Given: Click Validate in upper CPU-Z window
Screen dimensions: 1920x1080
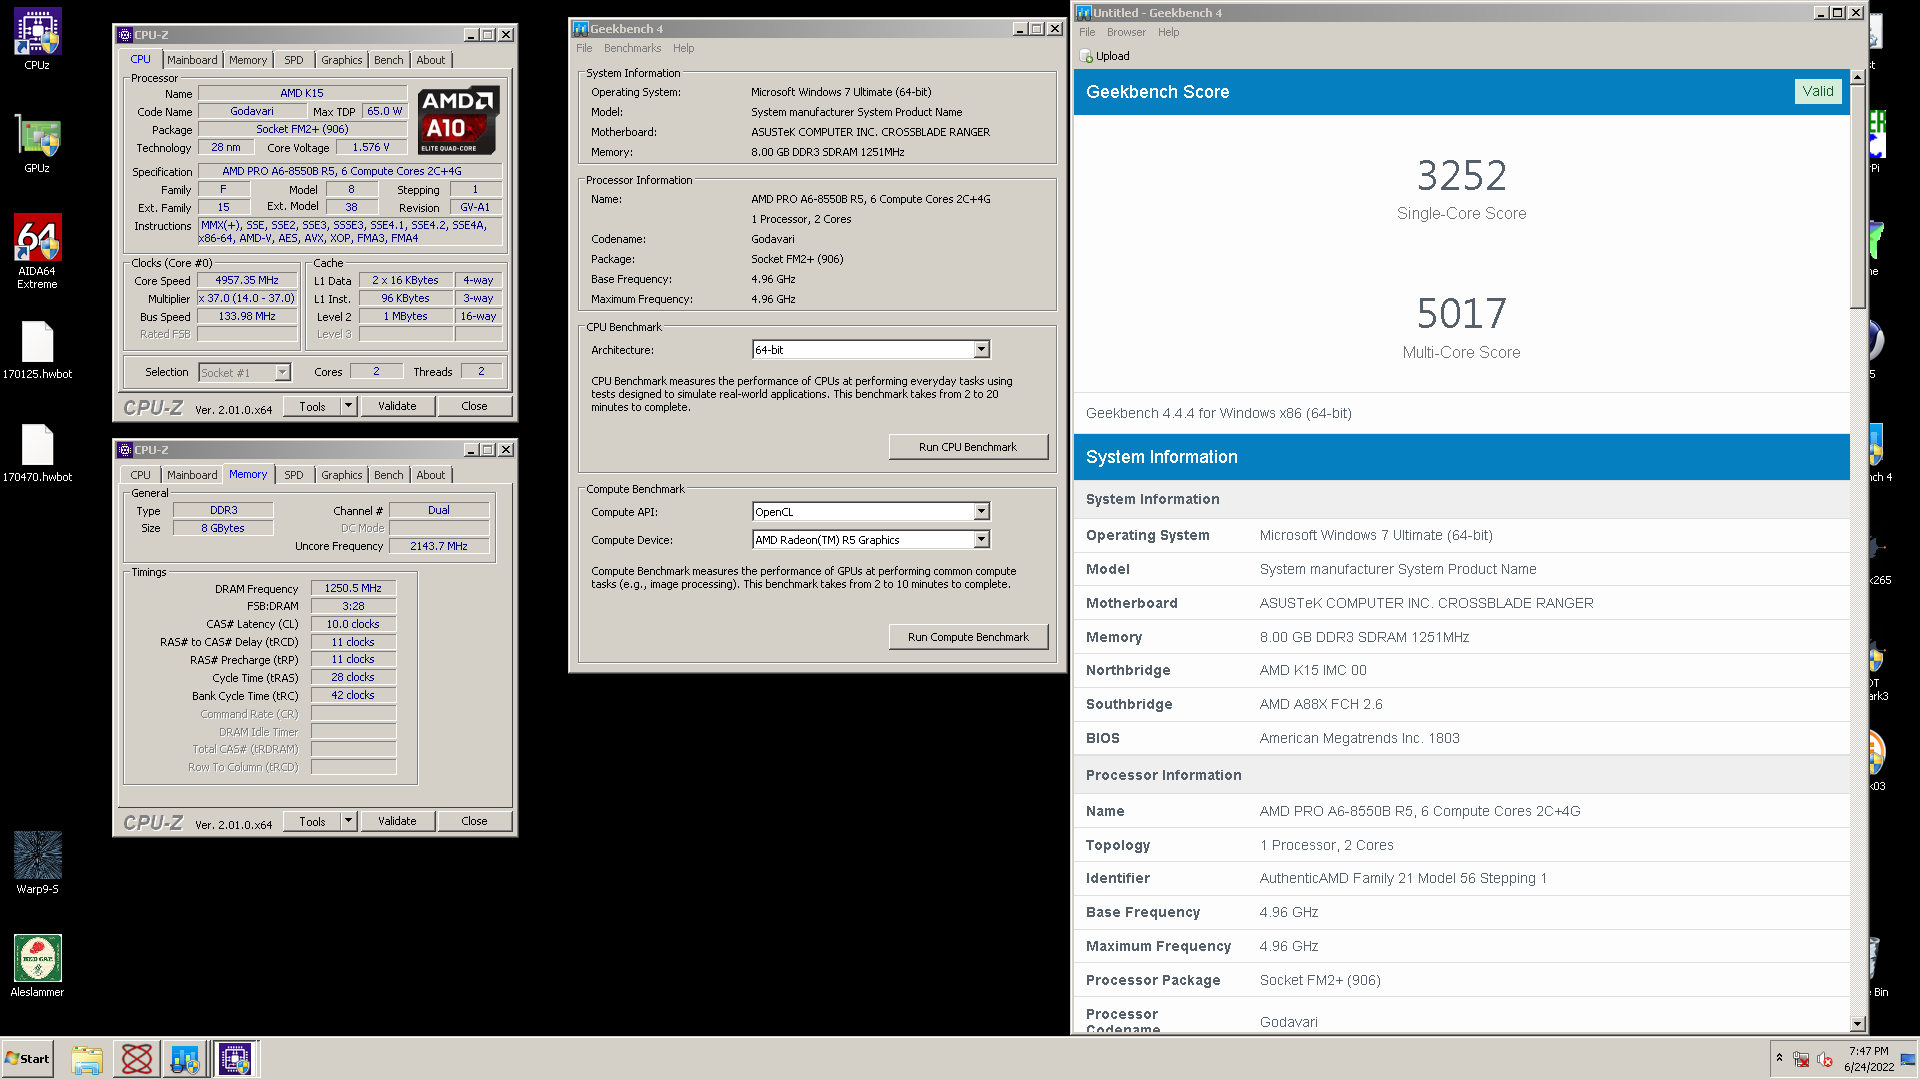Looking at the screenshot, I should (x=397, y=406).
